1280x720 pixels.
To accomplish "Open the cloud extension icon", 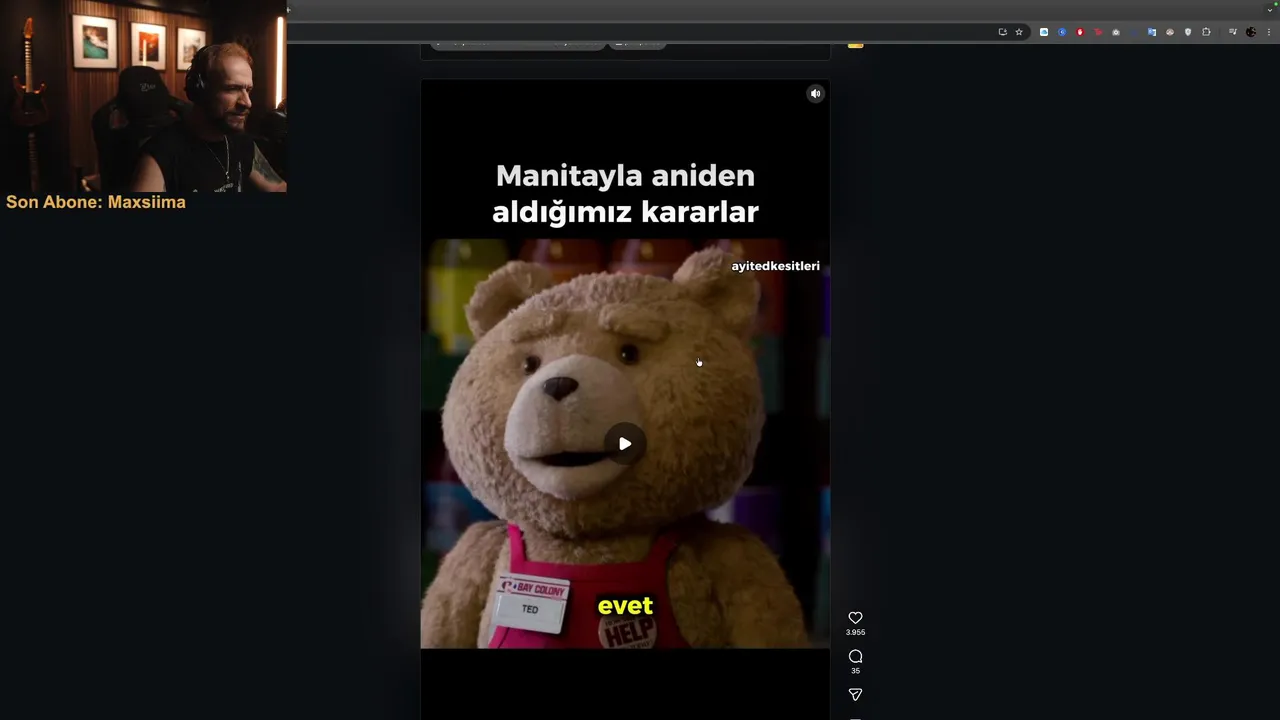I will (x=1044, y=32).
